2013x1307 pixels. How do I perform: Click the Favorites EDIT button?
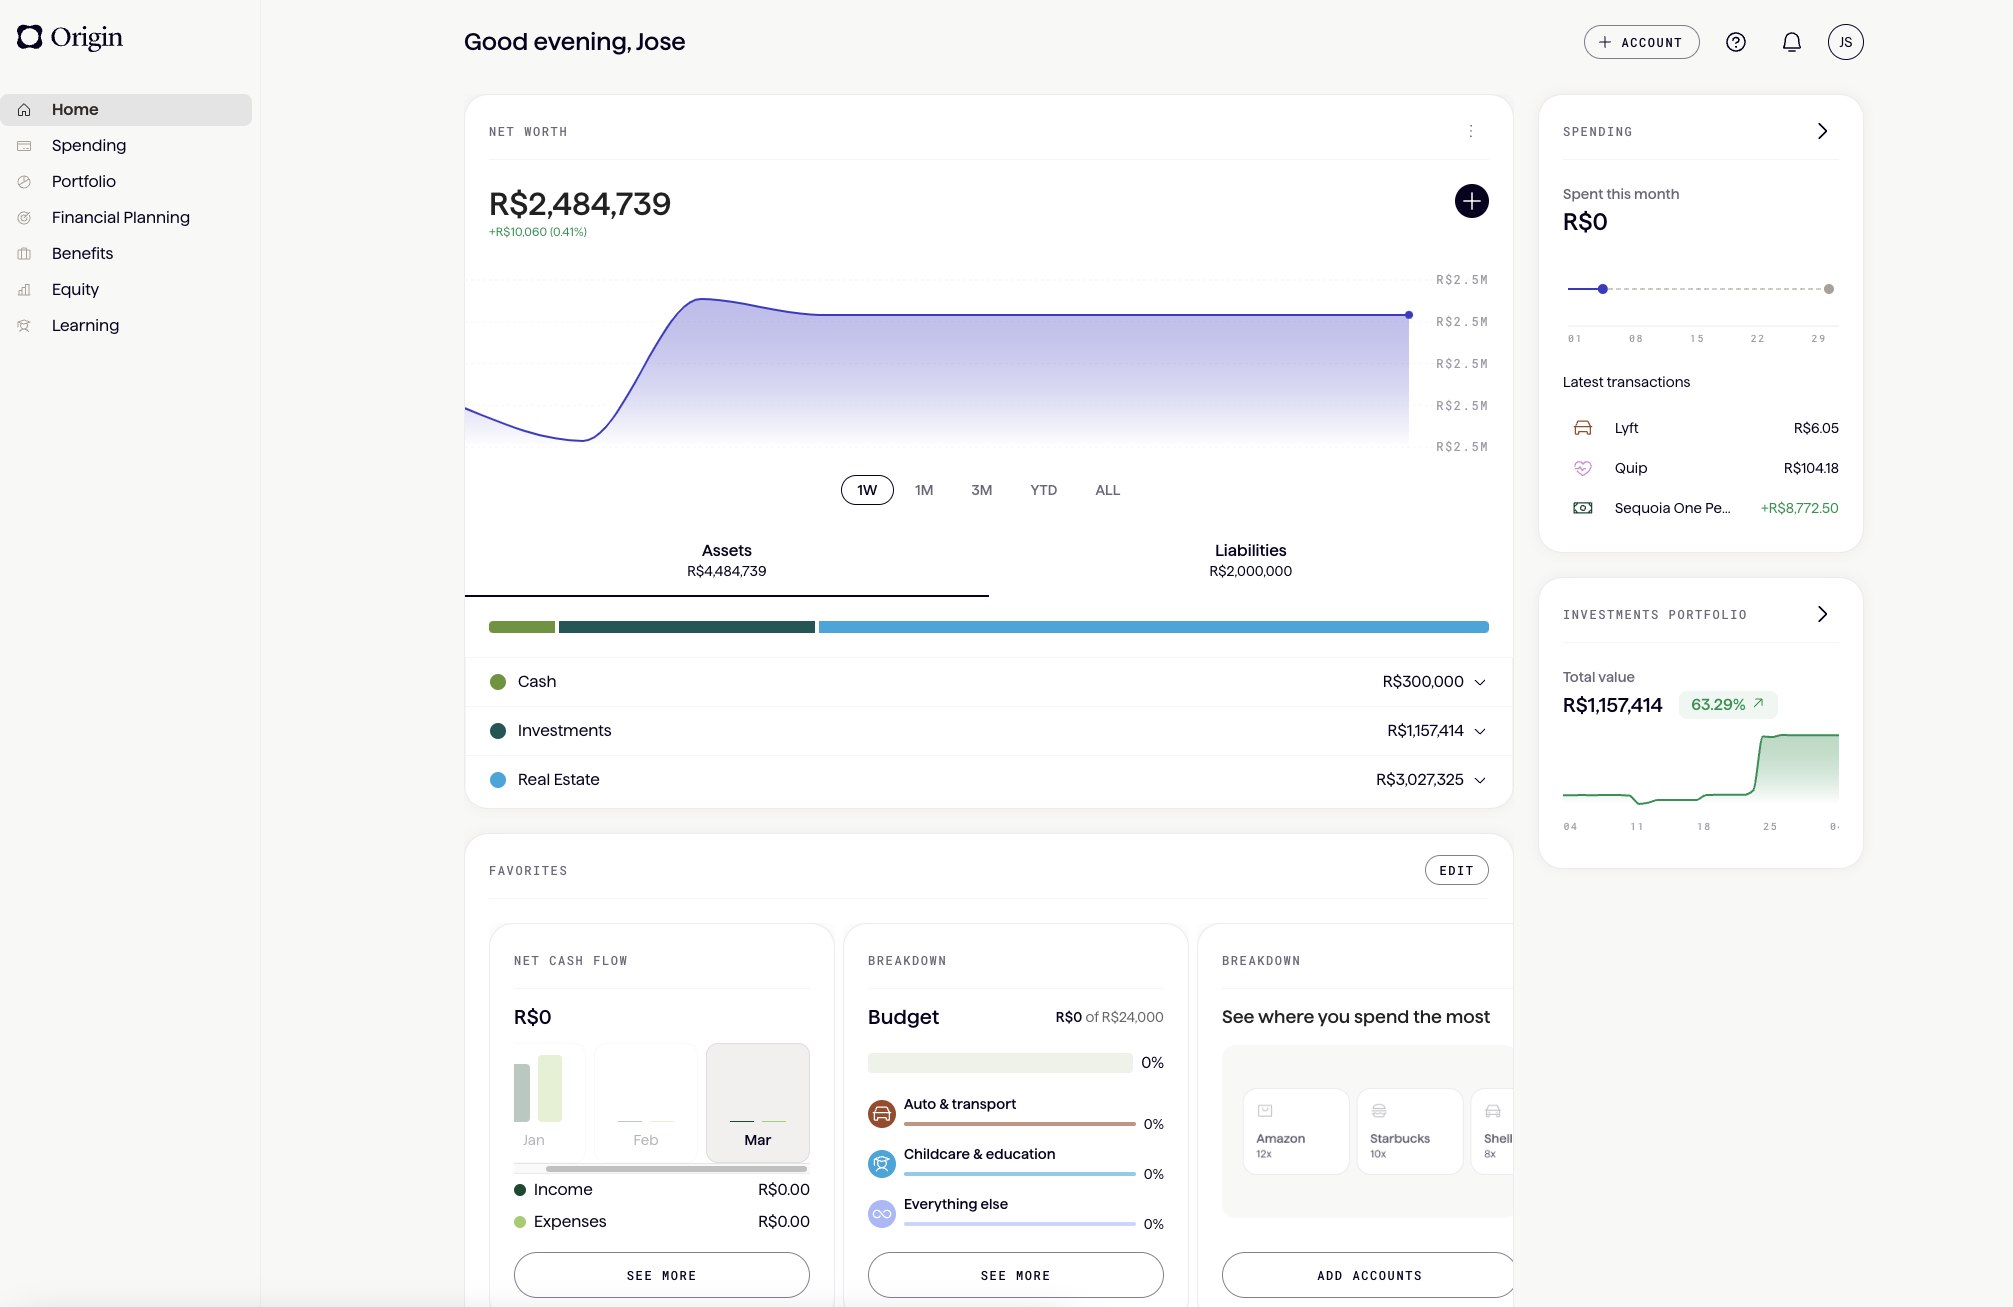pyautogui.click(x=1456, y=870)
